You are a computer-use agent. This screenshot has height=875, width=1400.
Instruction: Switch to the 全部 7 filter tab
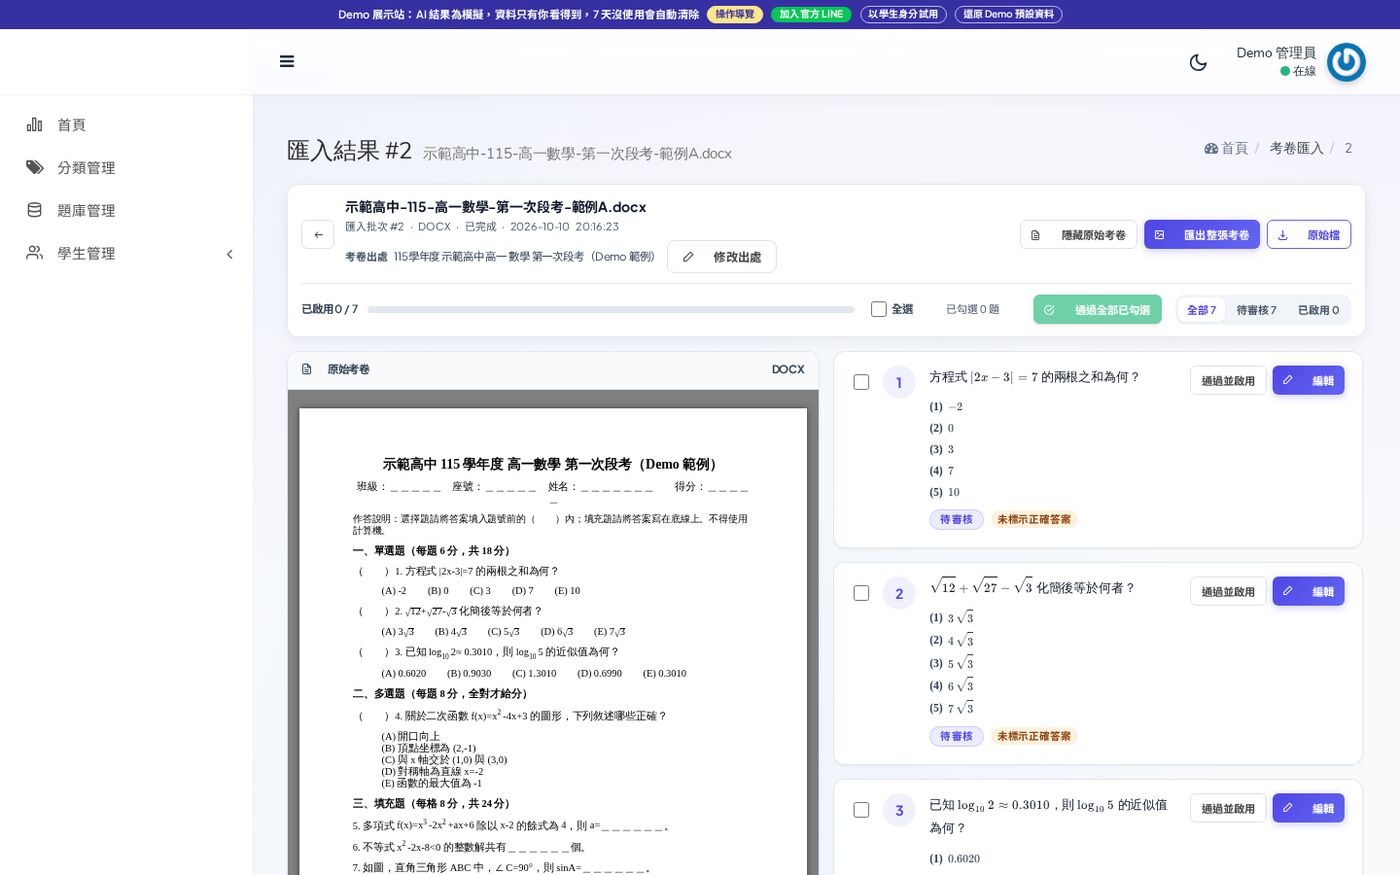(x=1202, y=310)
